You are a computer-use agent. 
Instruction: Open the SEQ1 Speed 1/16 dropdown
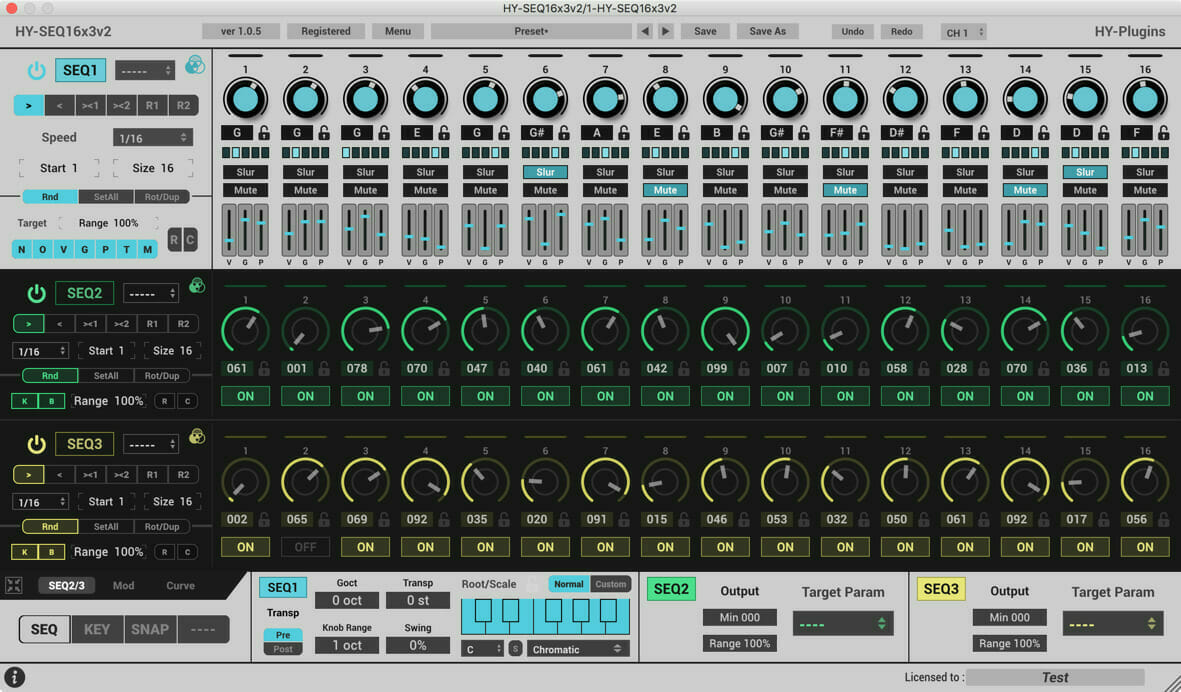coord(153,138)
